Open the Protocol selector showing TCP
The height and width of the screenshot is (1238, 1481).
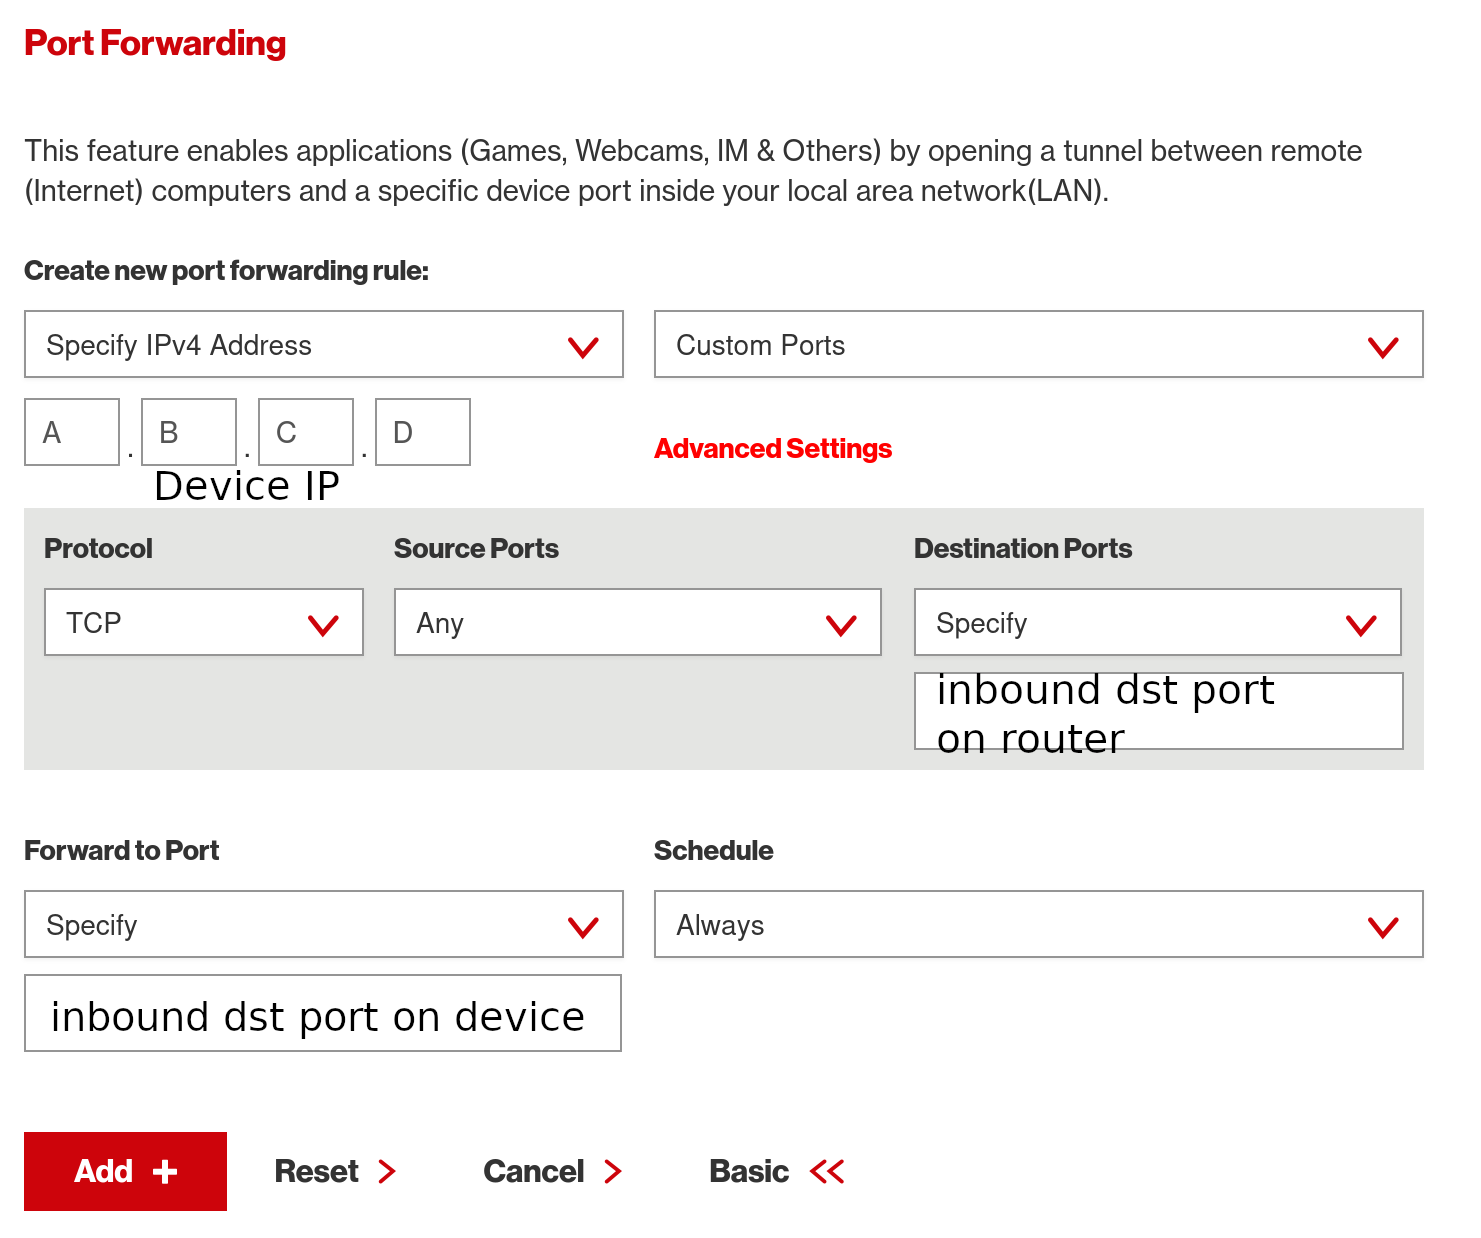(x=203, y=622)
